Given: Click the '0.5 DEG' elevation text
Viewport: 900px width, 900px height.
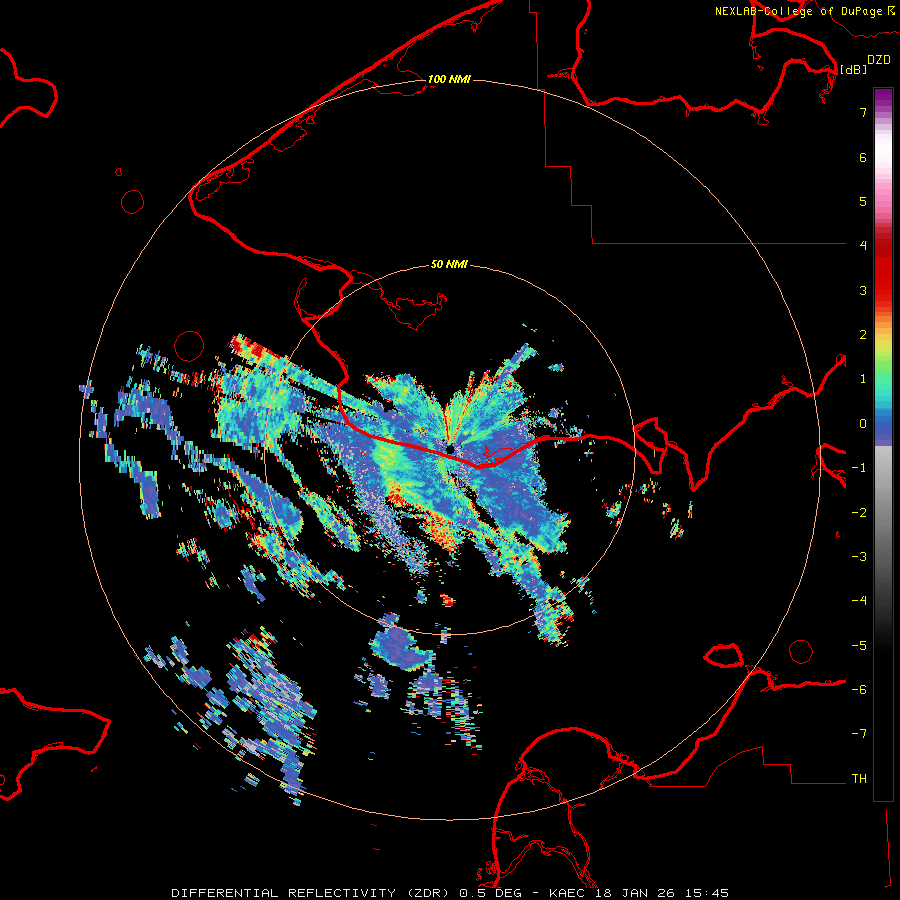Looking at the screenshot, I should coord(490,893).
